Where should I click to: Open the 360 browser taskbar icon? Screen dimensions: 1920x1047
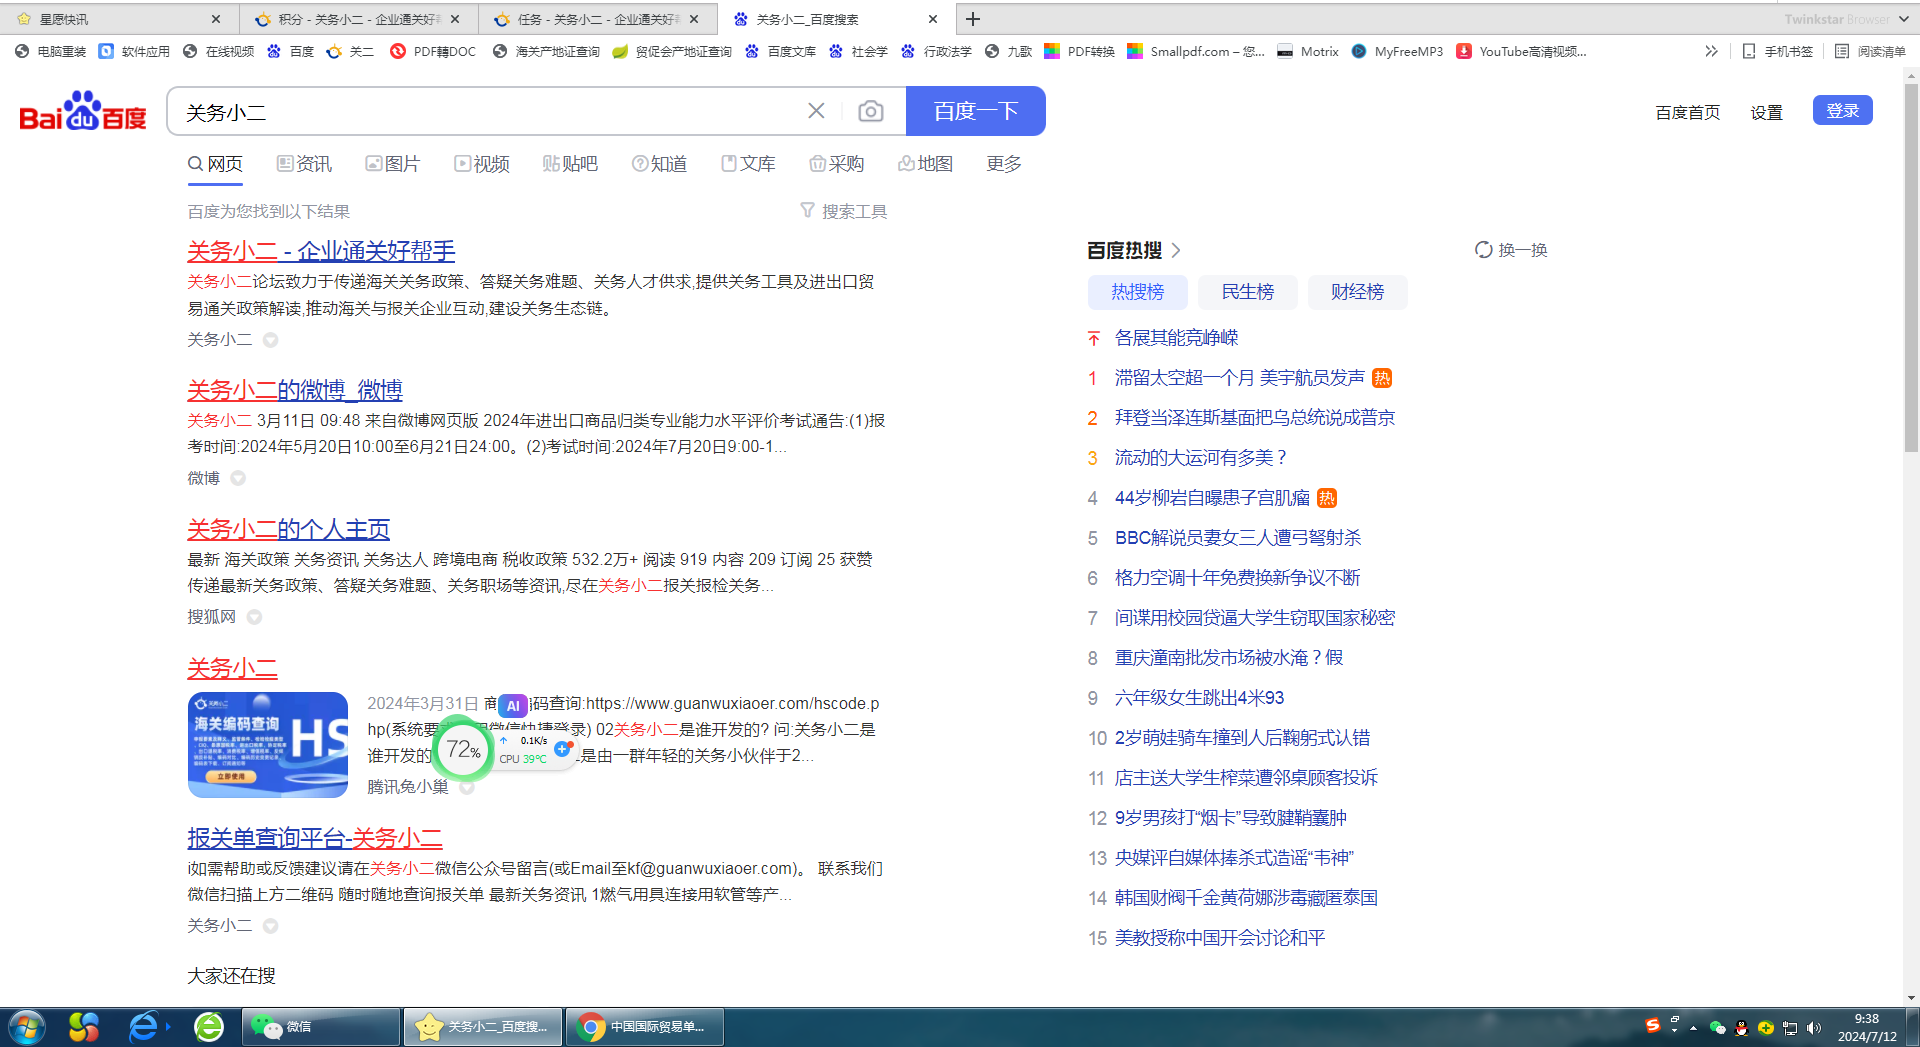tap(209, 1027)
